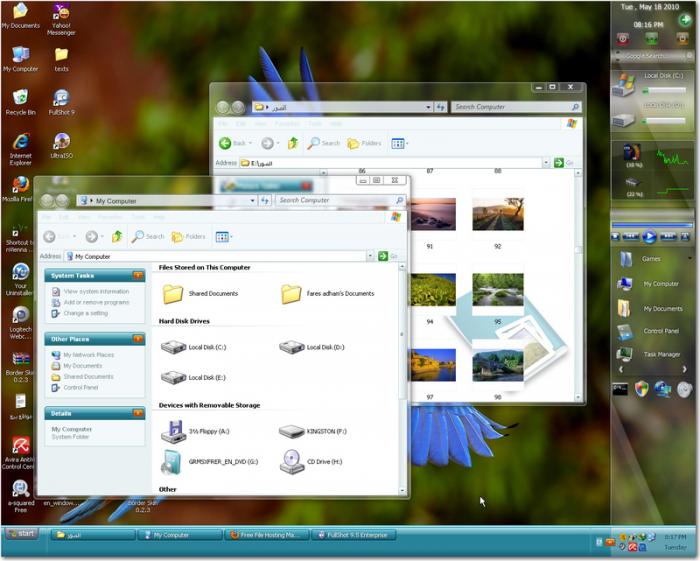Click the orange lock button in sidebar gadget
The width and height of the screenshot is (700, 561).
pos(682,39)
